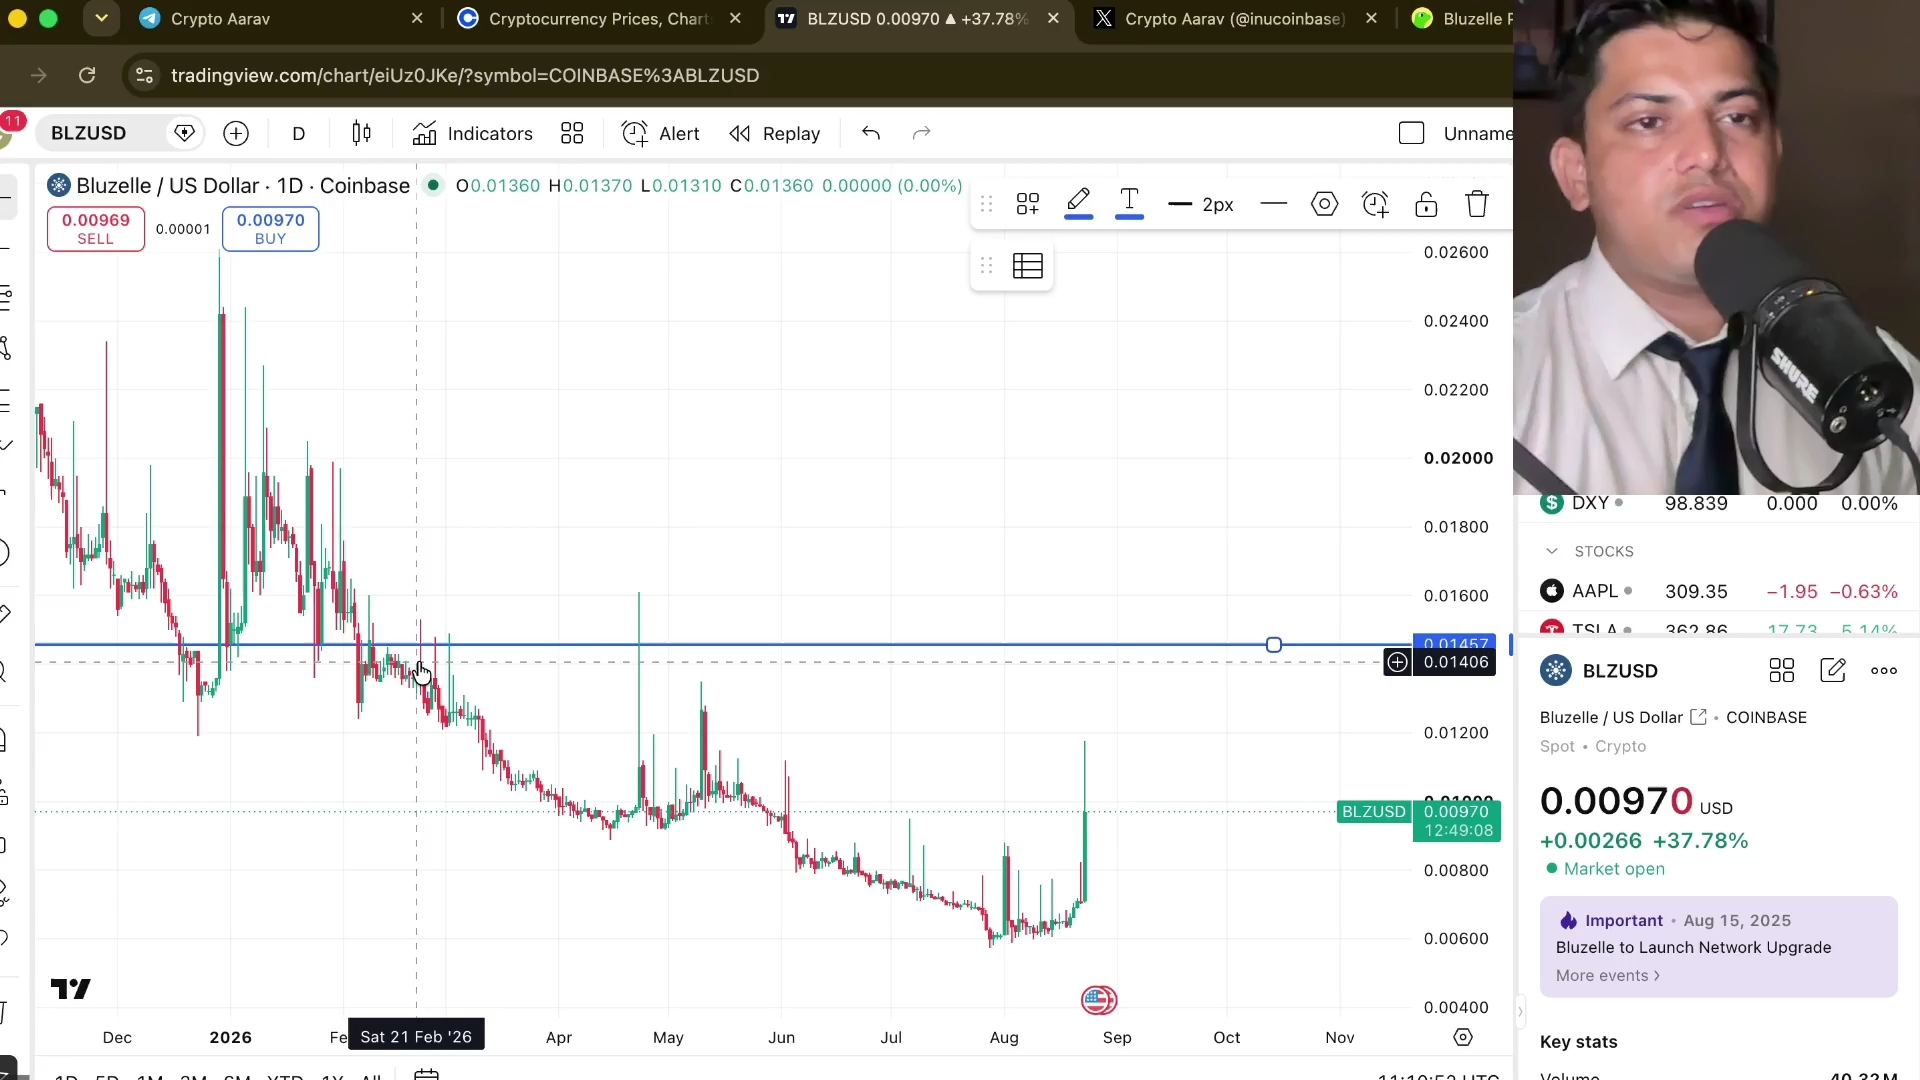Click the 0.00970 BUY button
This screenshot has height=1080, width=1920.
271,229
